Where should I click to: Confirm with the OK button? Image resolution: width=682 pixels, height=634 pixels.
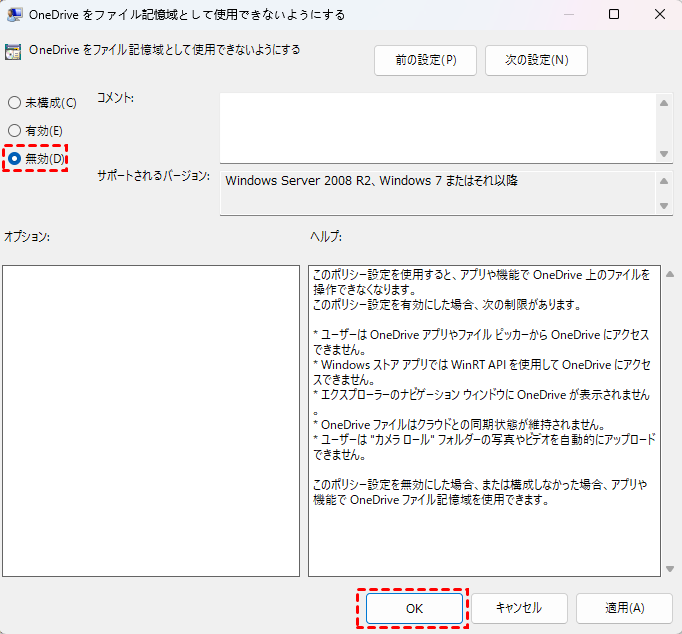point(414,608)
